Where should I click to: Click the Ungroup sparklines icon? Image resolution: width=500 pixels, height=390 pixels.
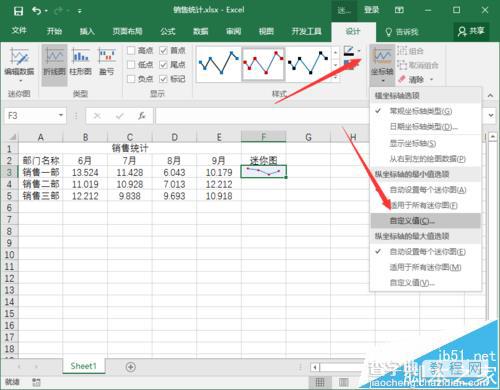[402, 65]
